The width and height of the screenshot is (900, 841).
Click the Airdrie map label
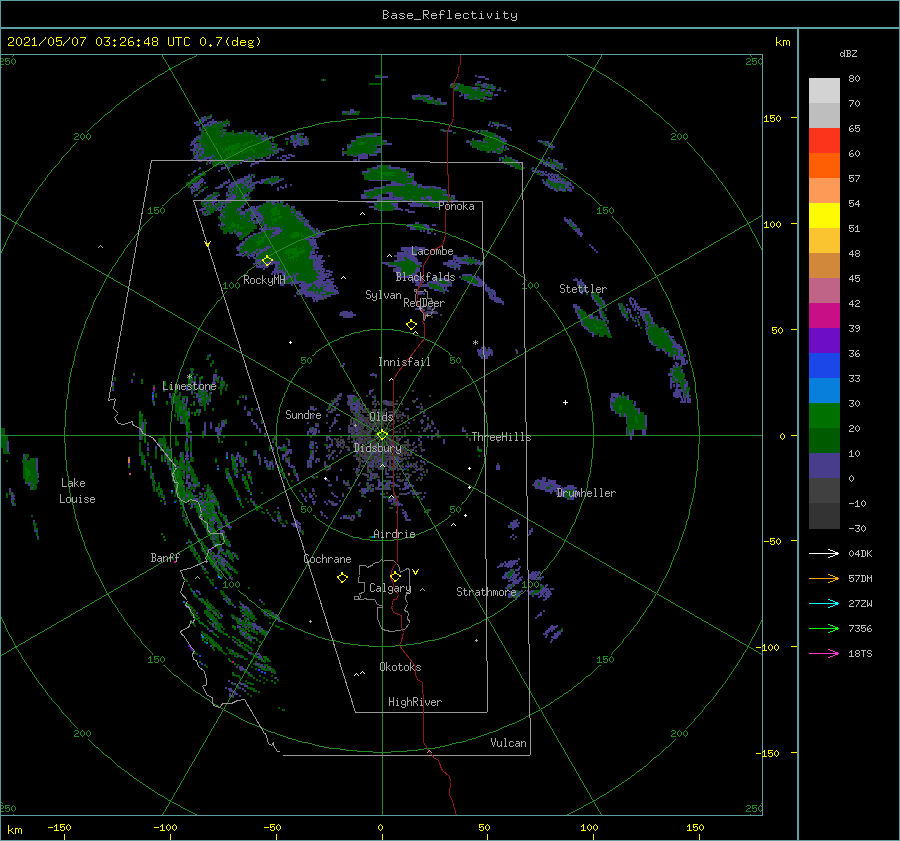[394, 534]
